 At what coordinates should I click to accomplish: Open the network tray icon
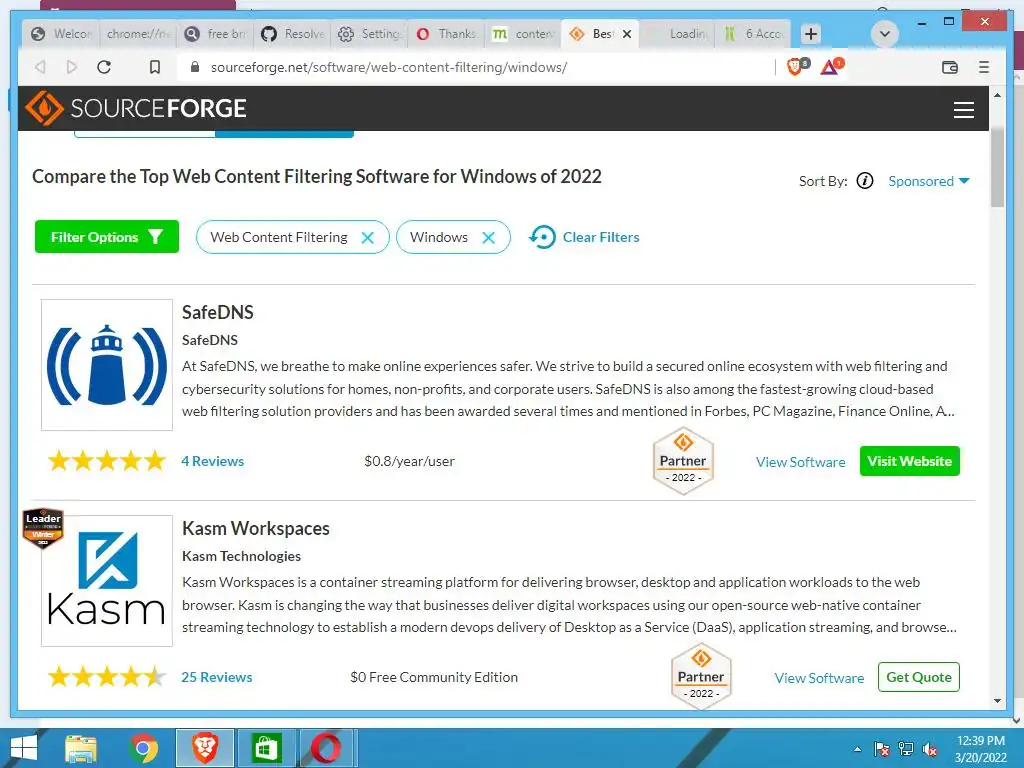coord(906,749)
